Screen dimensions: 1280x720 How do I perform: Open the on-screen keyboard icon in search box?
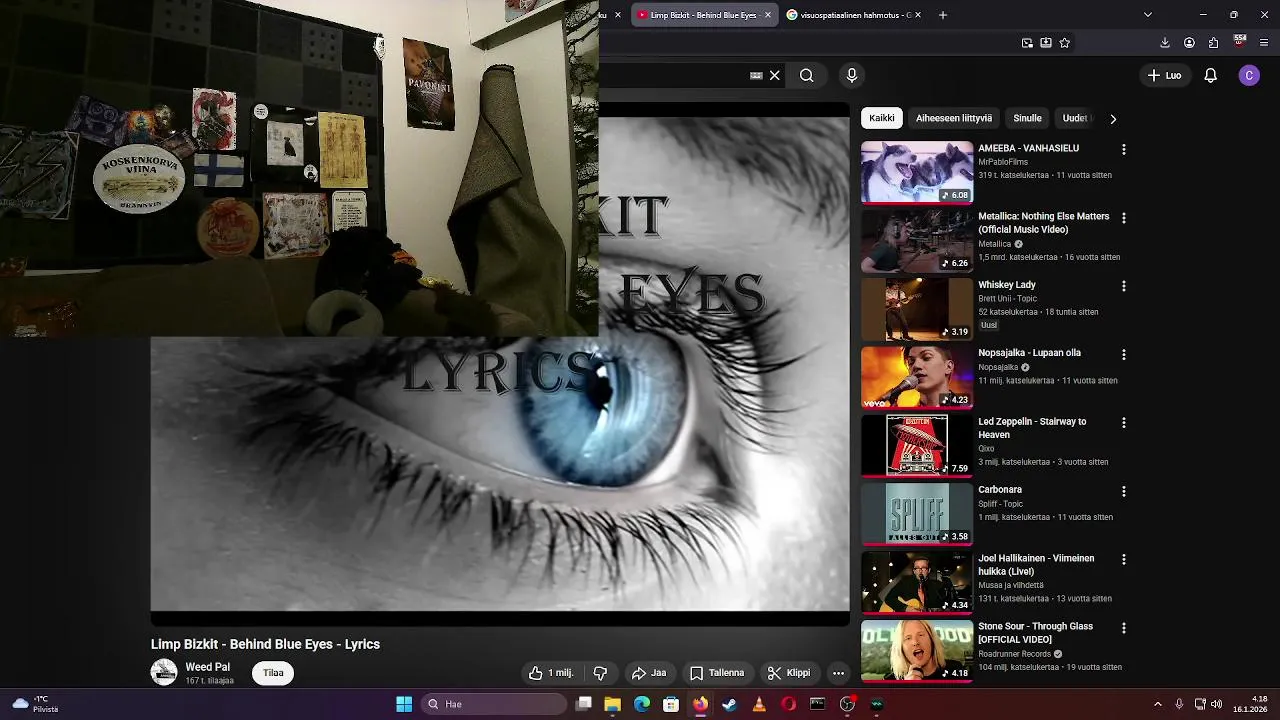(756, 75)
